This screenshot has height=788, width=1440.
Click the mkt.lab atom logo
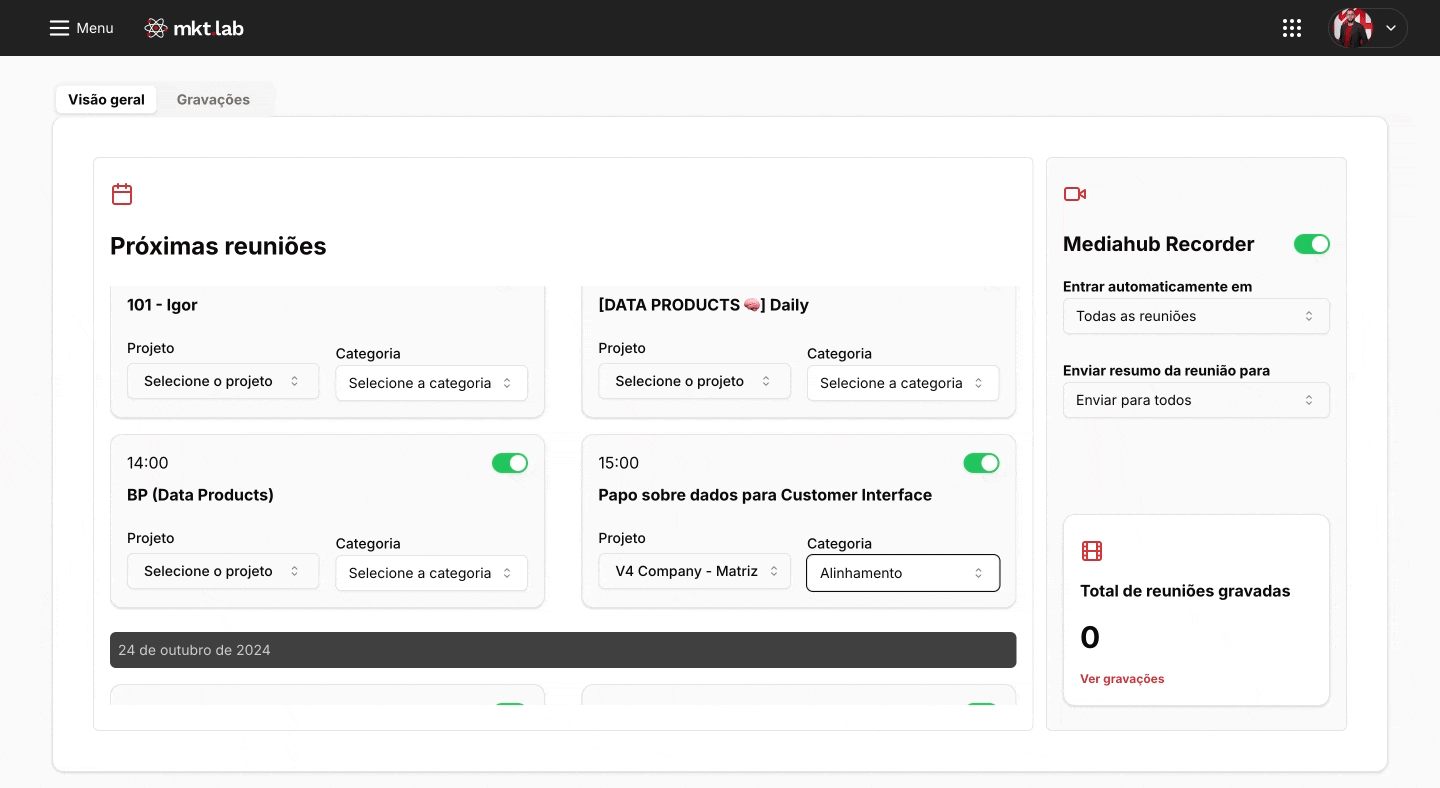[x=156, y=28]
